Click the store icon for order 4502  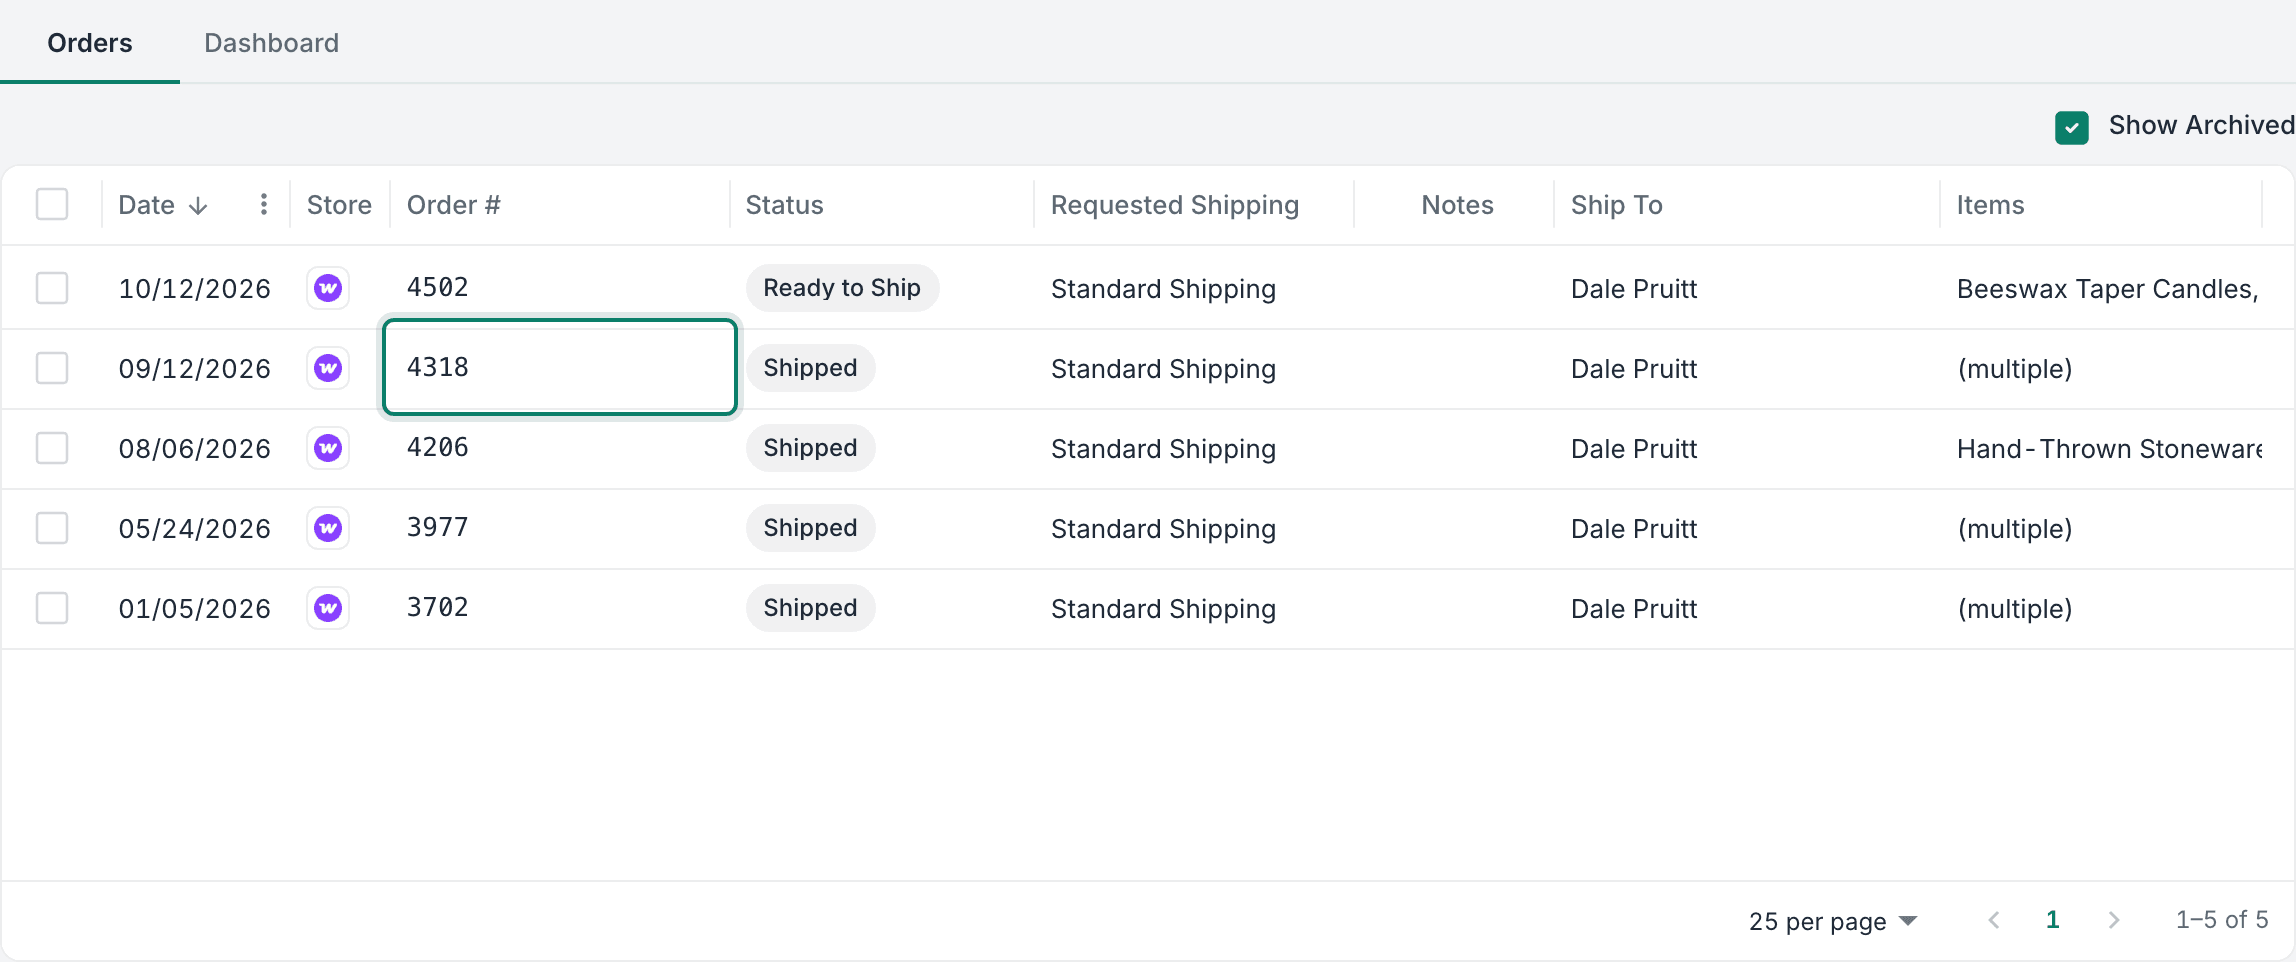point(328,288)
